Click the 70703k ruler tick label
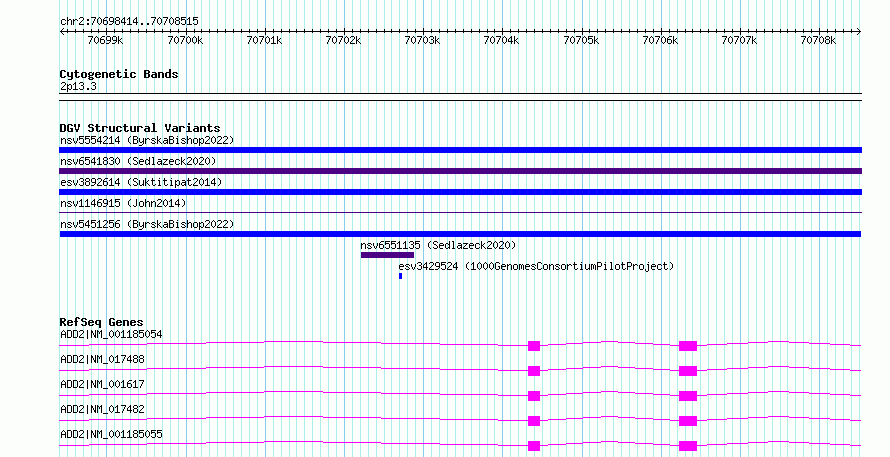Viewport: 890px width, 457px height. point(422,40)
